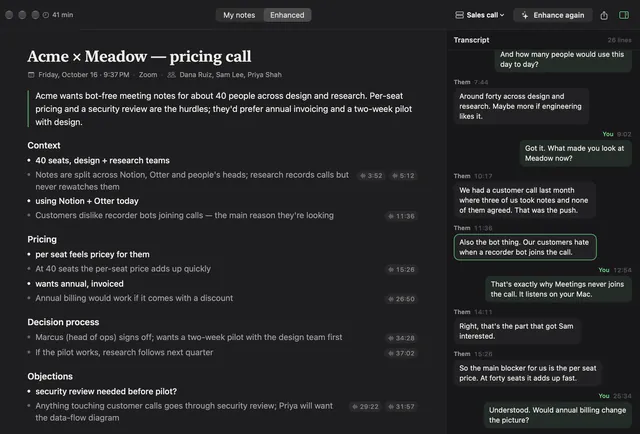This screenshot has height=434, width=640.
Task: Click the attendees people icon
Action: pos(171,75)
